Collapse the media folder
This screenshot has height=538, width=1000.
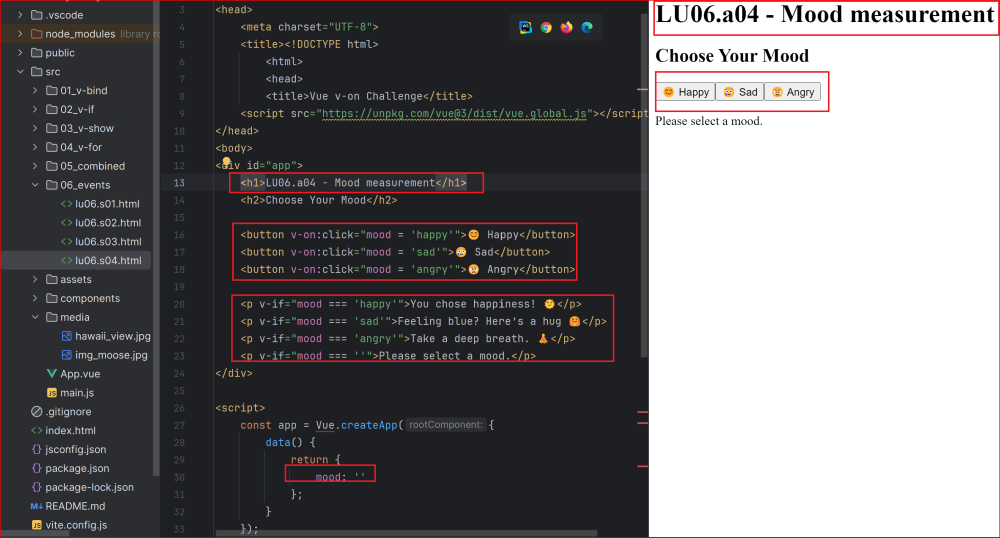(x=35, y=317)
